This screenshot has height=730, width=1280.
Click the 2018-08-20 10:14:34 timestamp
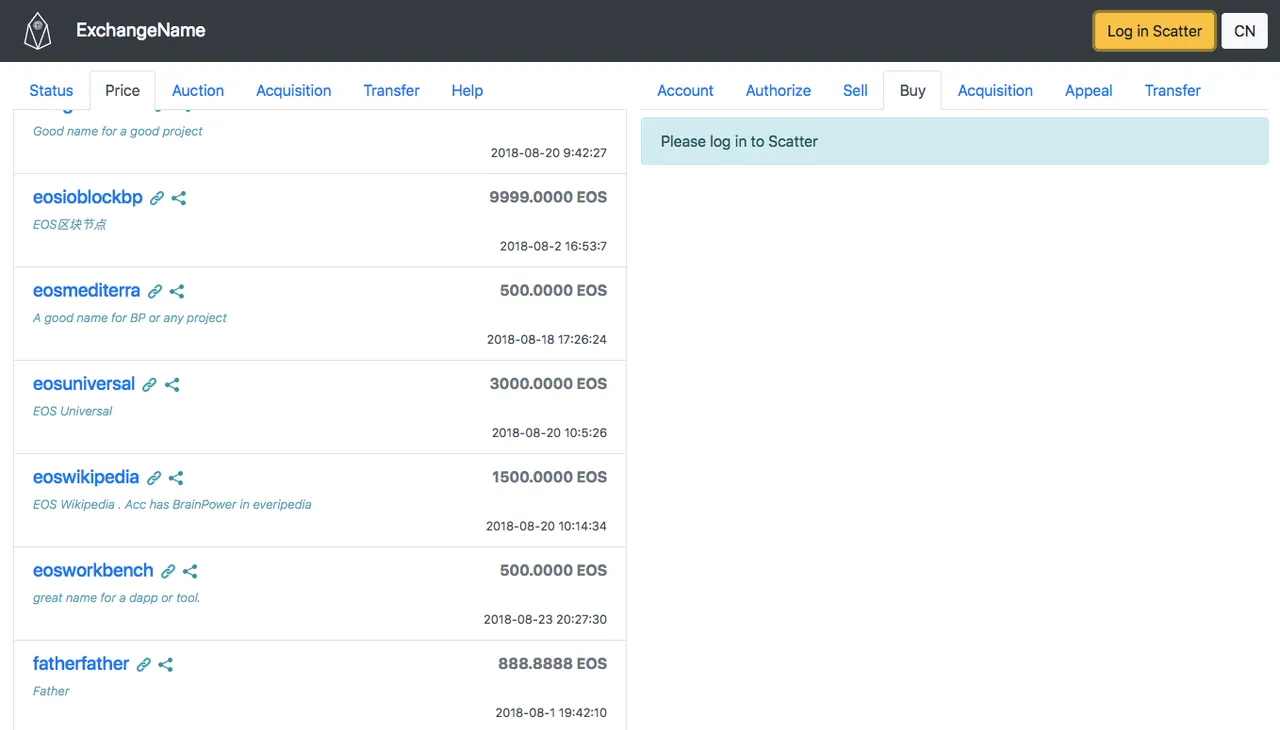point(546,526)
